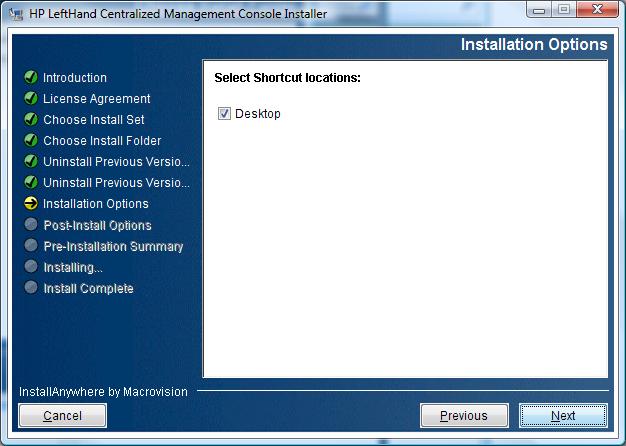Select the Choose Install Folder step

click(102, 141)
